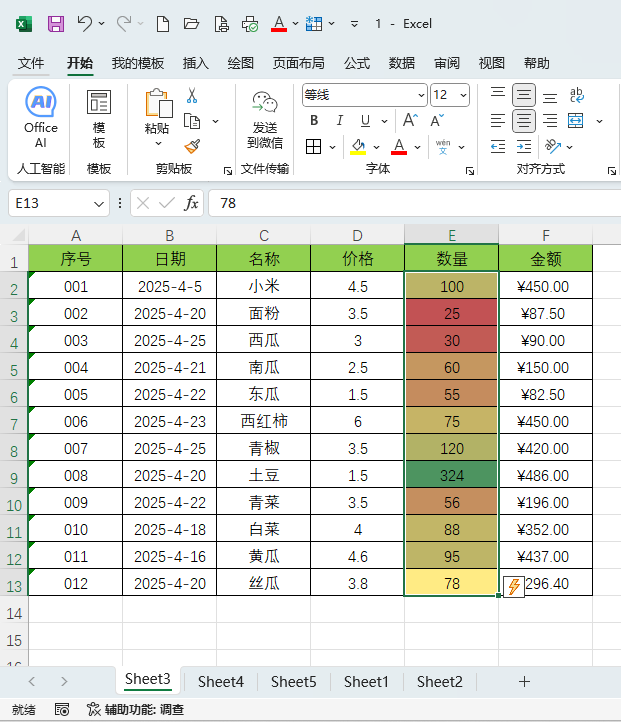This screenshot has width=621, height=722.
Task: Click the borders grid icon
Action: coord(313,147)
